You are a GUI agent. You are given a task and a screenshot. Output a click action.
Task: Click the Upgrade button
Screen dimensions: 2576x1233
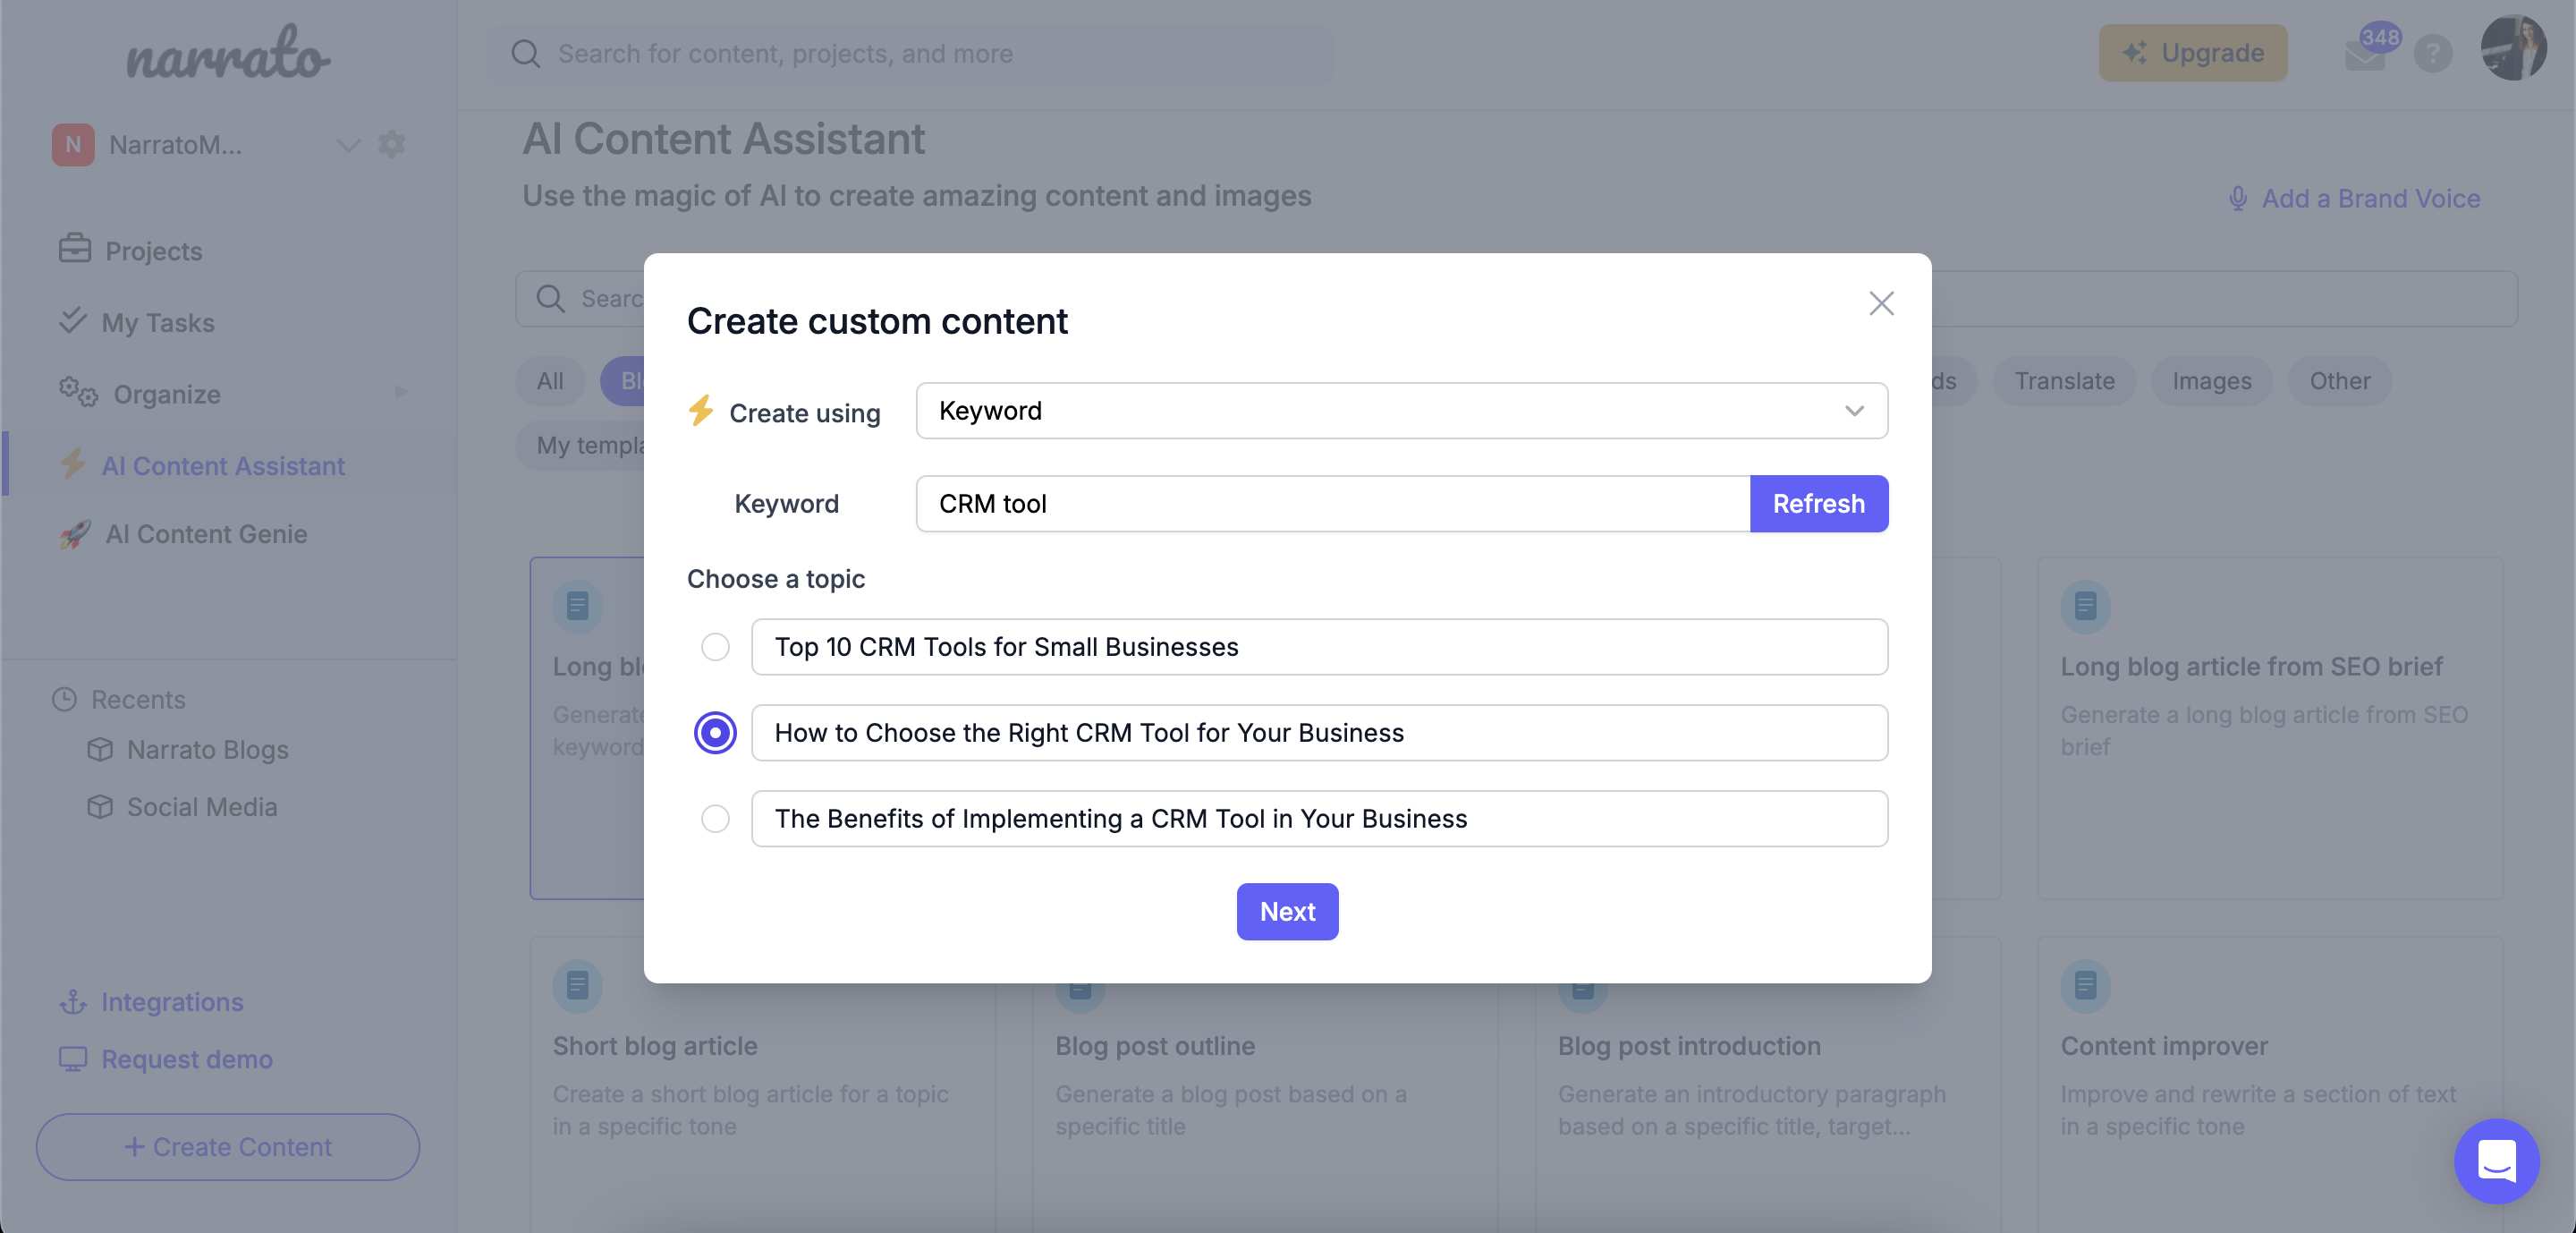pyautogui.click(x=2192, y=52)
